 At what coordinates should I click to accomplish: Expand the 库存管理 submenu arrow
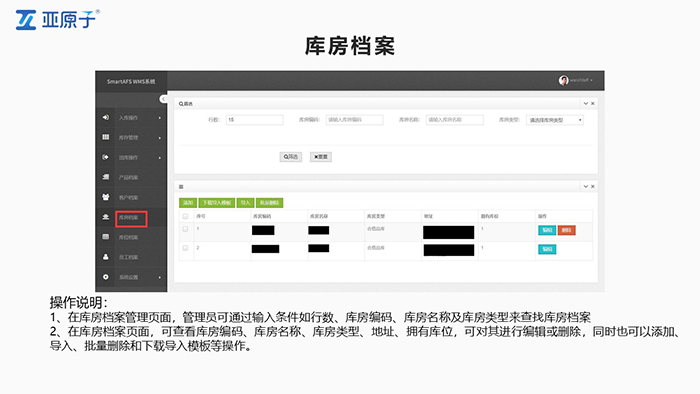(x=160, y=138)
